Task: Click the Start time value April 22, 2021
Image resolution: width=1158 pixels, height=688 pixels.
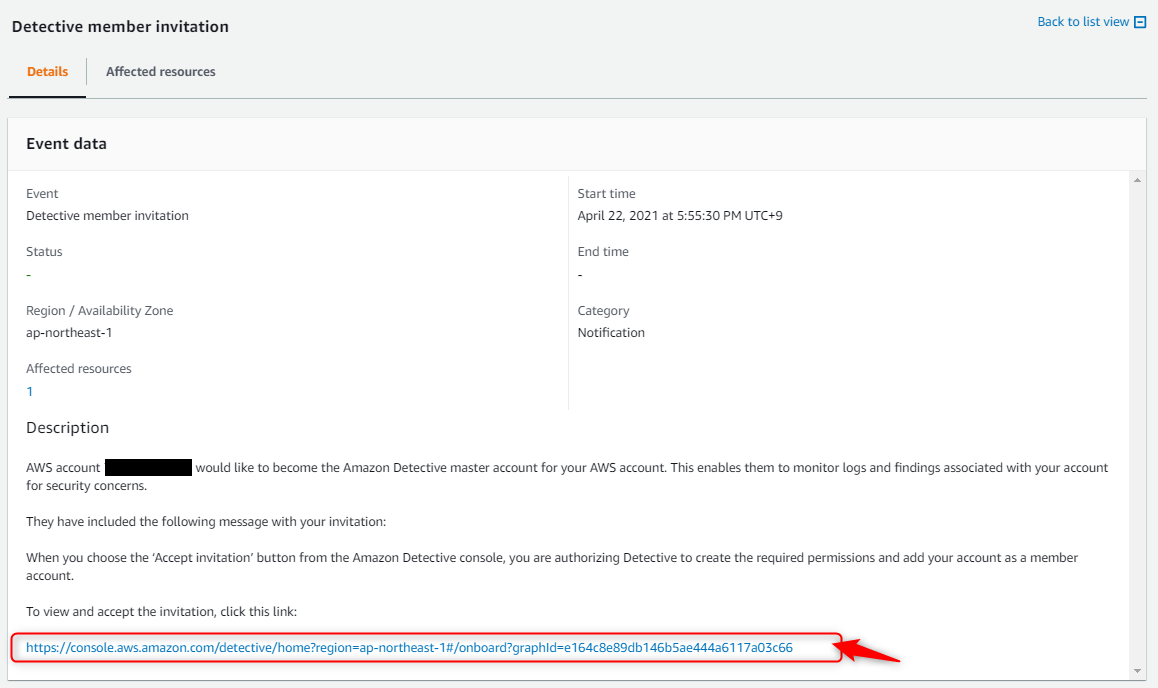Action: (680, 216)
